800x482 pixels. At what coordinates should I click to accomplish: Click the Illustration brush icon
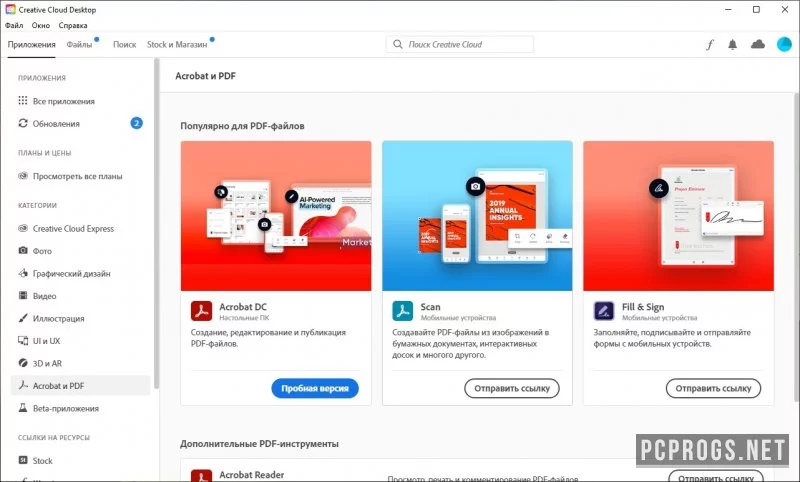[x=23, y=318]
